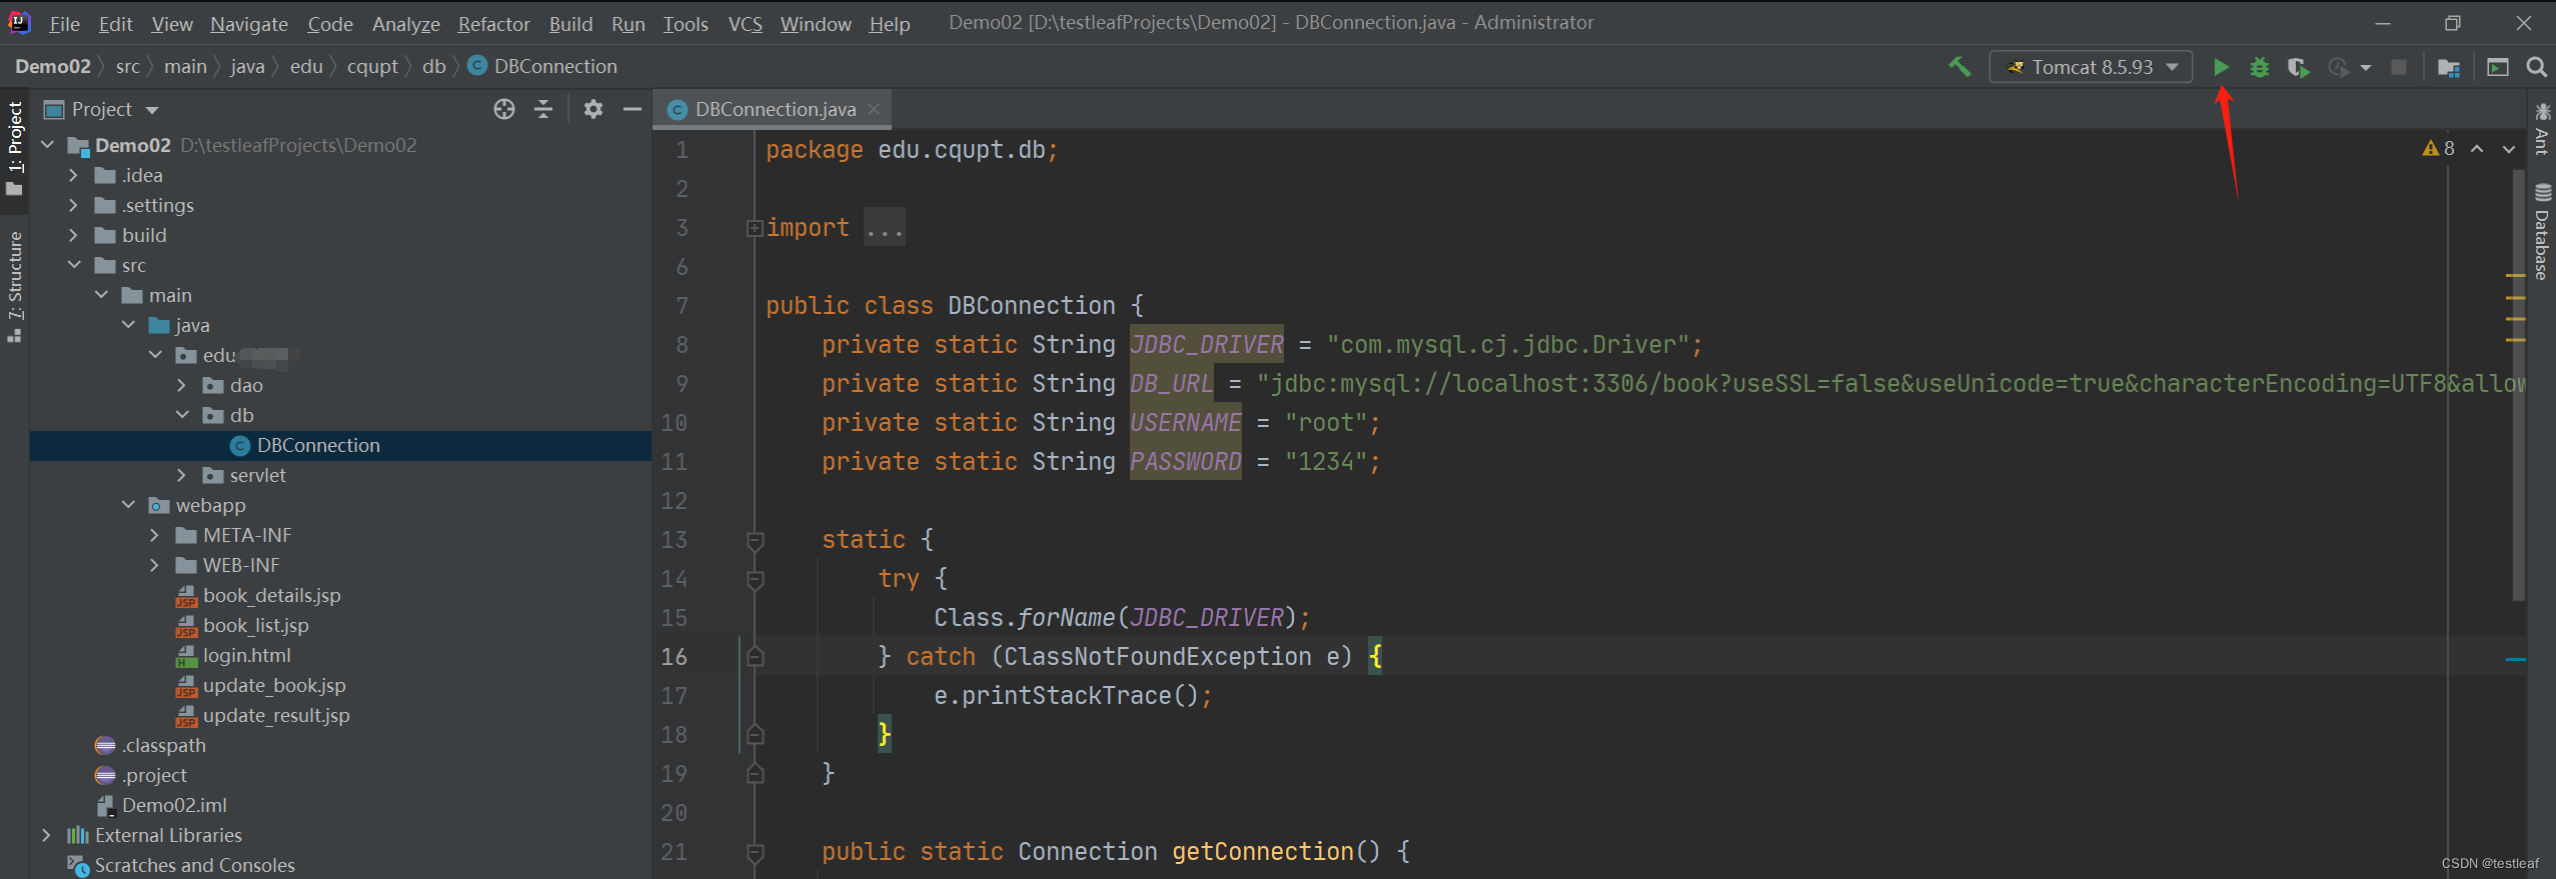The image size is (2556, 879).
Task: Click the Build Project hammer icon
Action: 1960,67
